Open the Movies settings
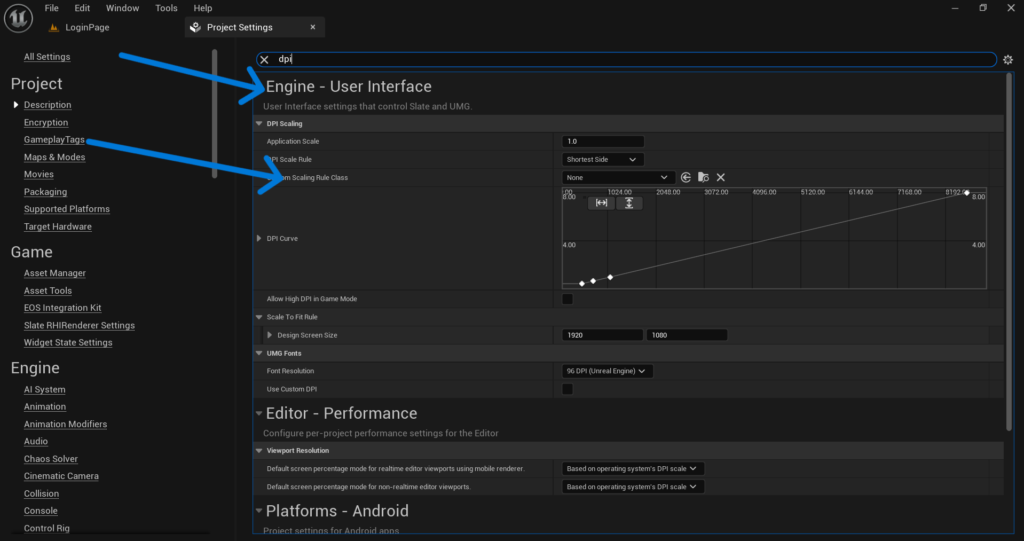 [39, 174]
